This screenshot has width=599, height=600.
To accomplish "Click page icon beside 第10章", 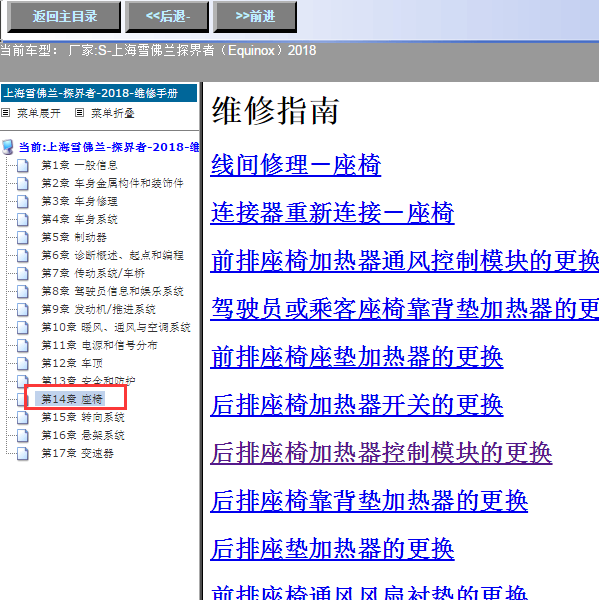I will point(23,328).
